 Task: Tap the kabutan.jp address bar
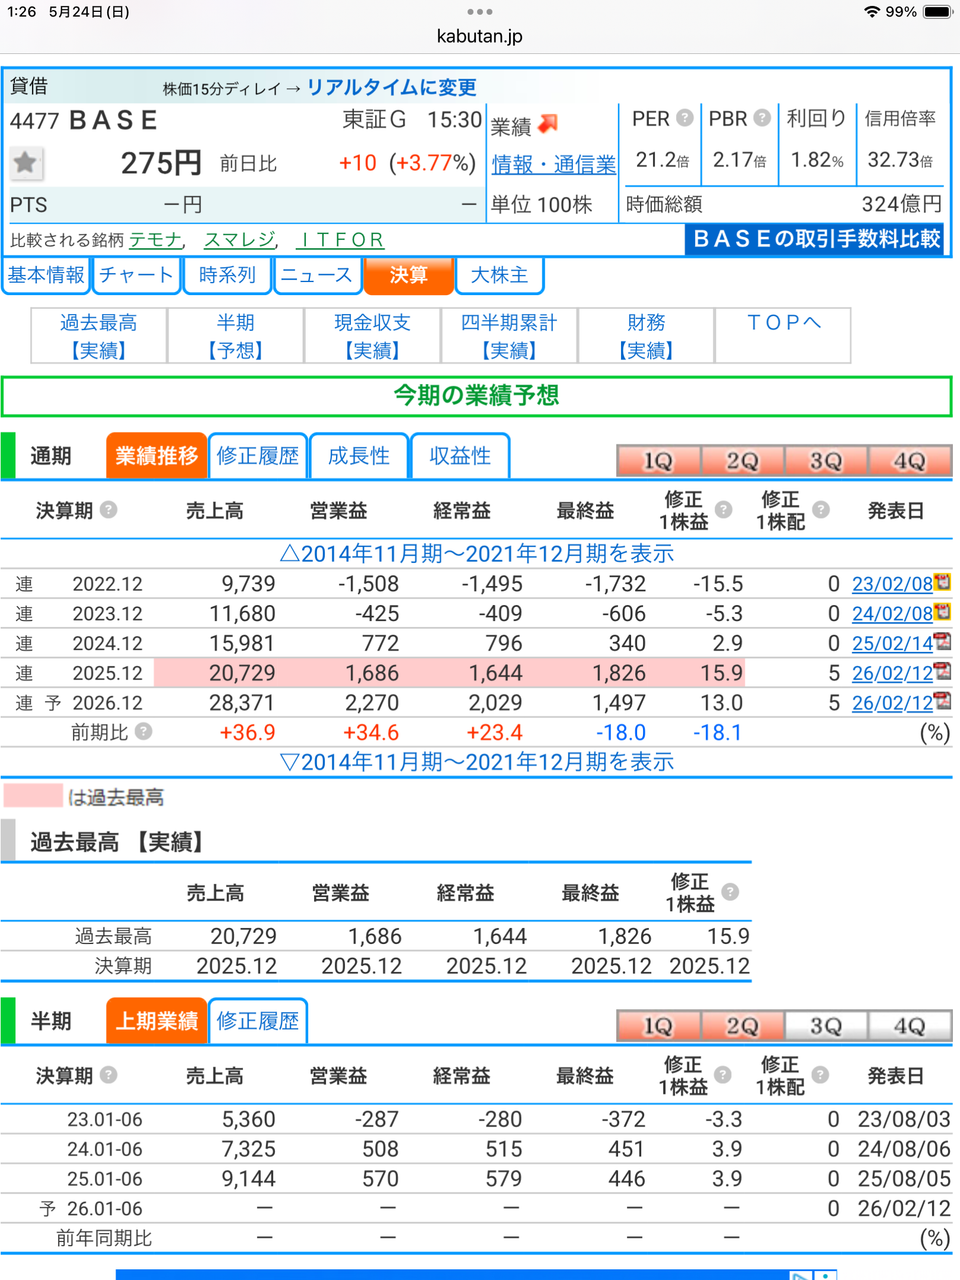480,36
